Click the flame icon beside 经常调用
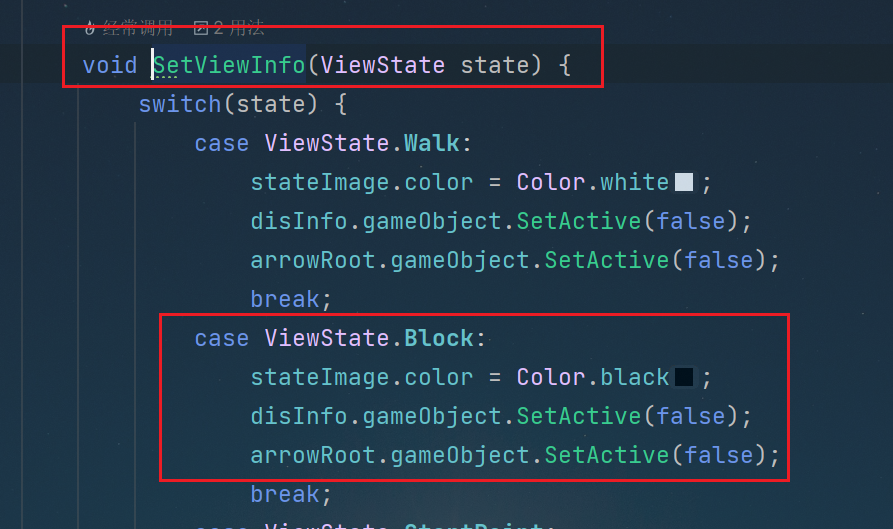 click(90, 27)
